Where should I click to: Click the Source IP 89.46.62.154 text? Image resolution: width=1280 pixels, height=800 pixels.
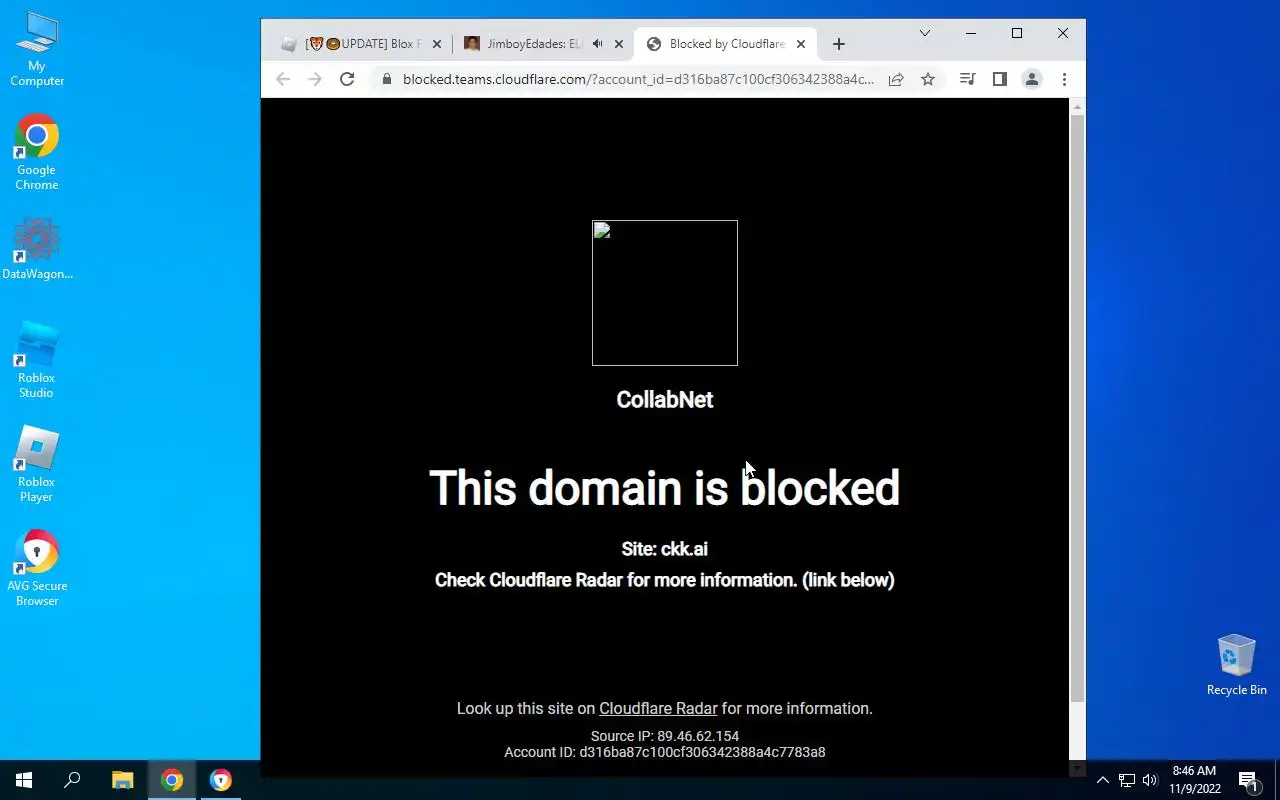pos(665,736)
